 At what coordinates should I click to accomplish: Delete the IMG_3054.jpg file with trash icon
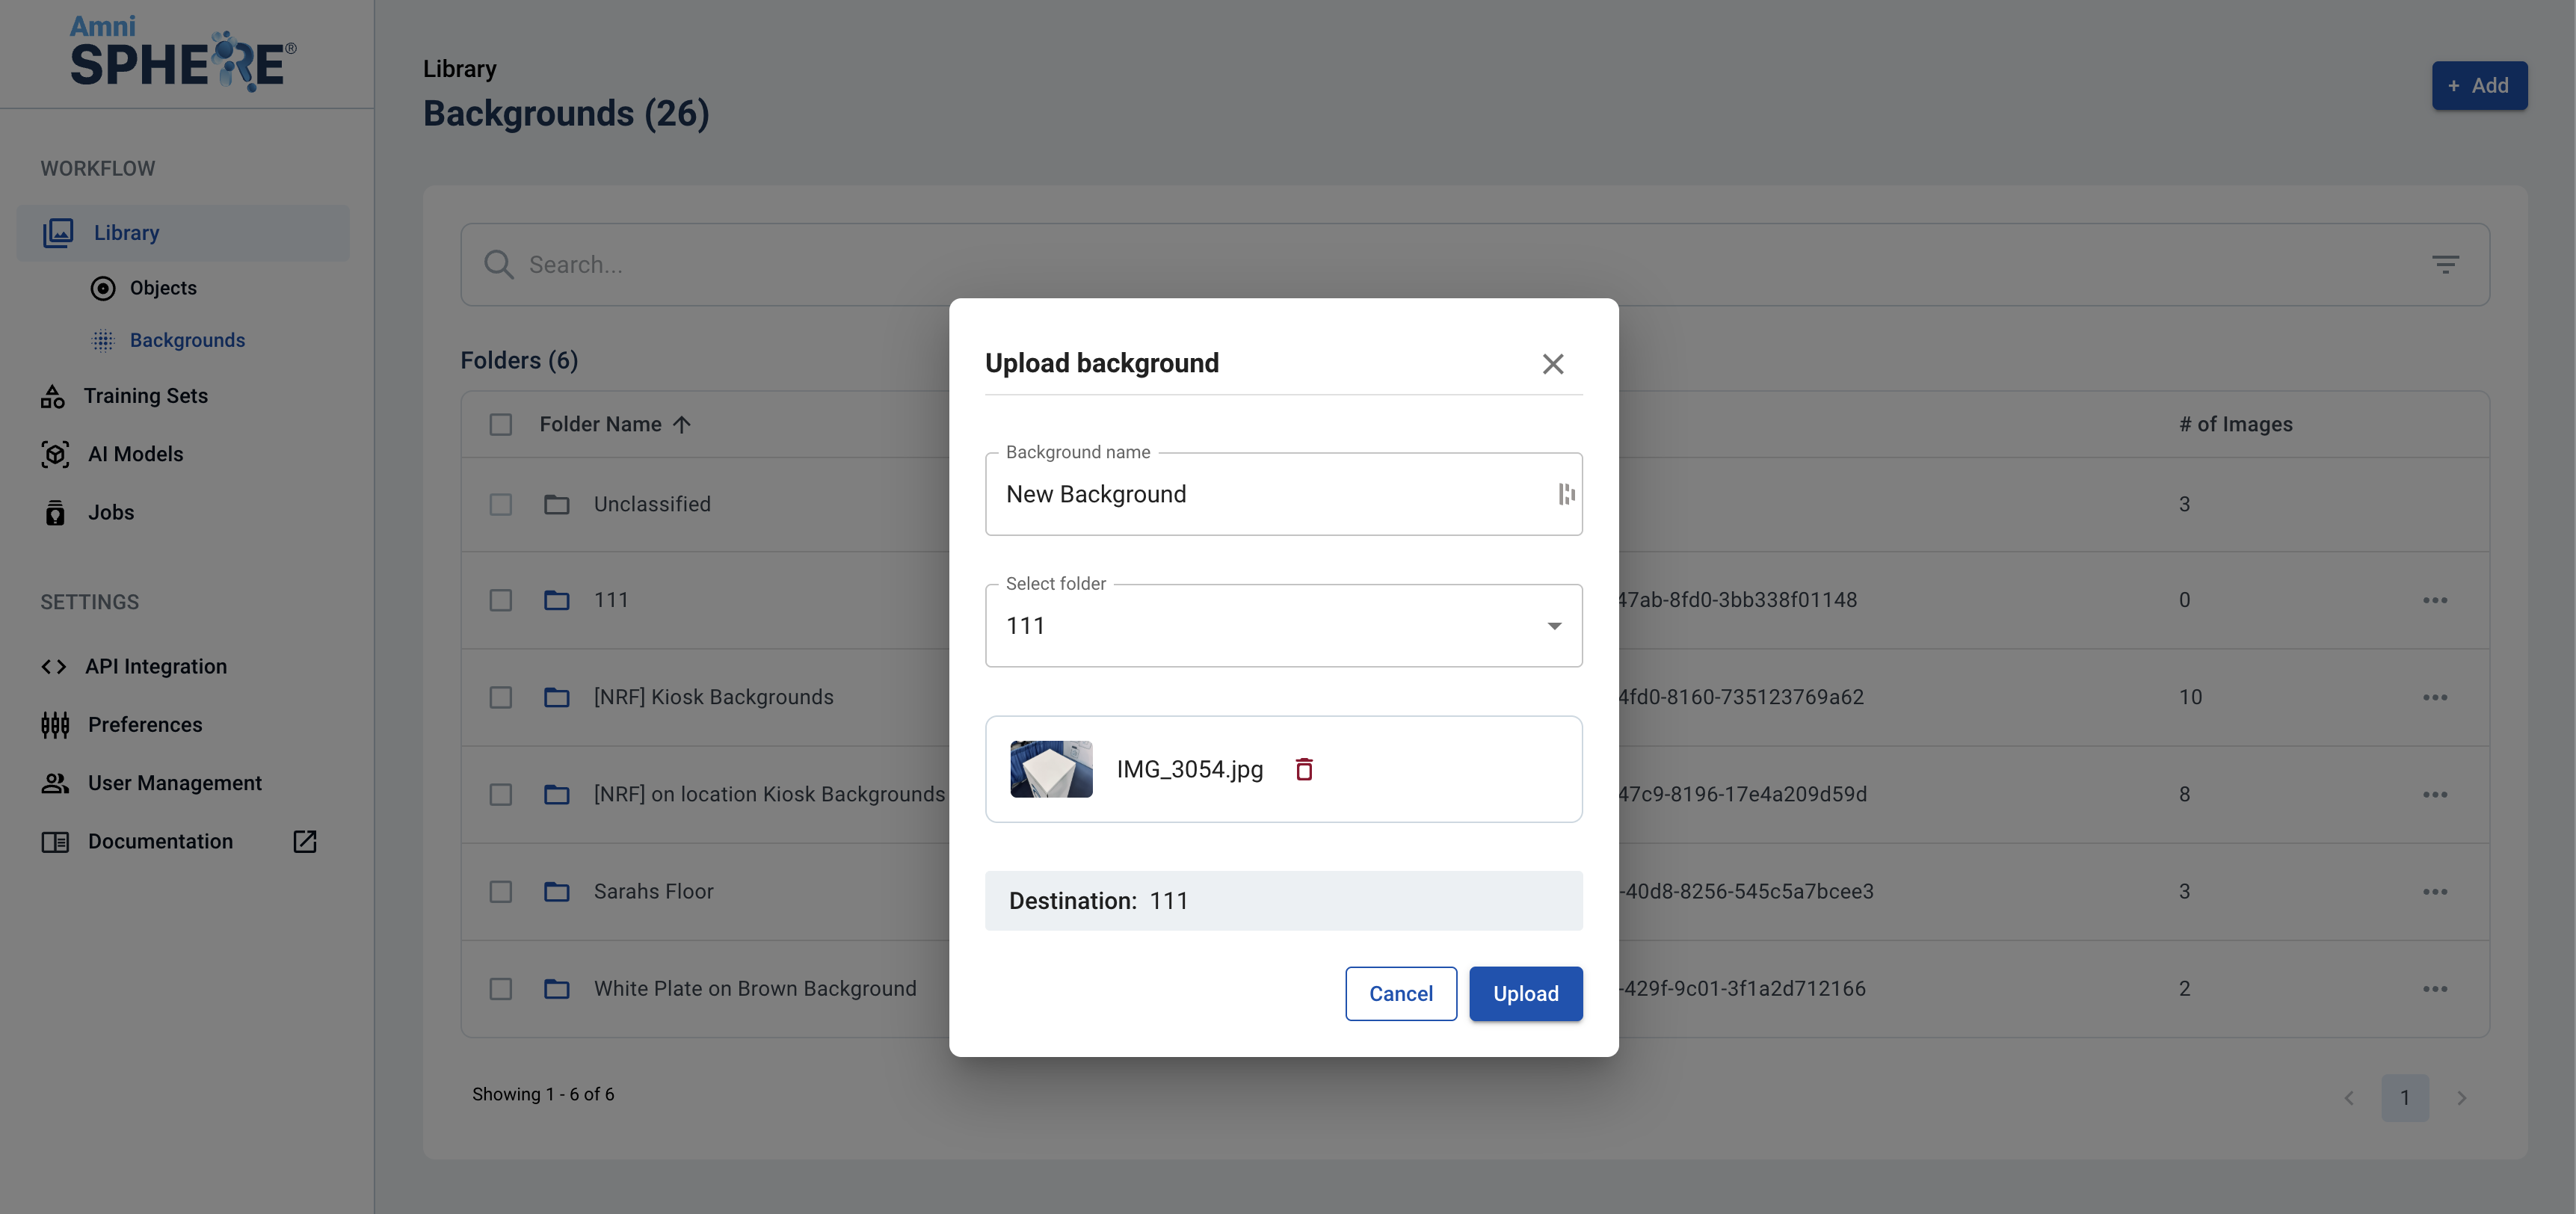tap(1304, 769)
